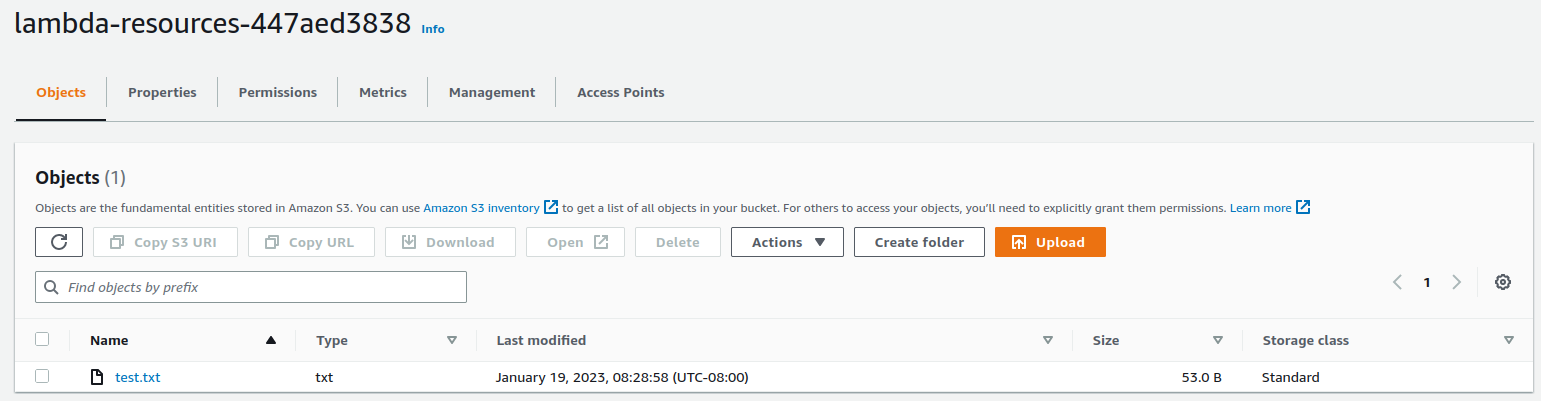The image size is (1541, 401).
Task: Sort by Storage class column arrow
Action: tap(1509, 340)
